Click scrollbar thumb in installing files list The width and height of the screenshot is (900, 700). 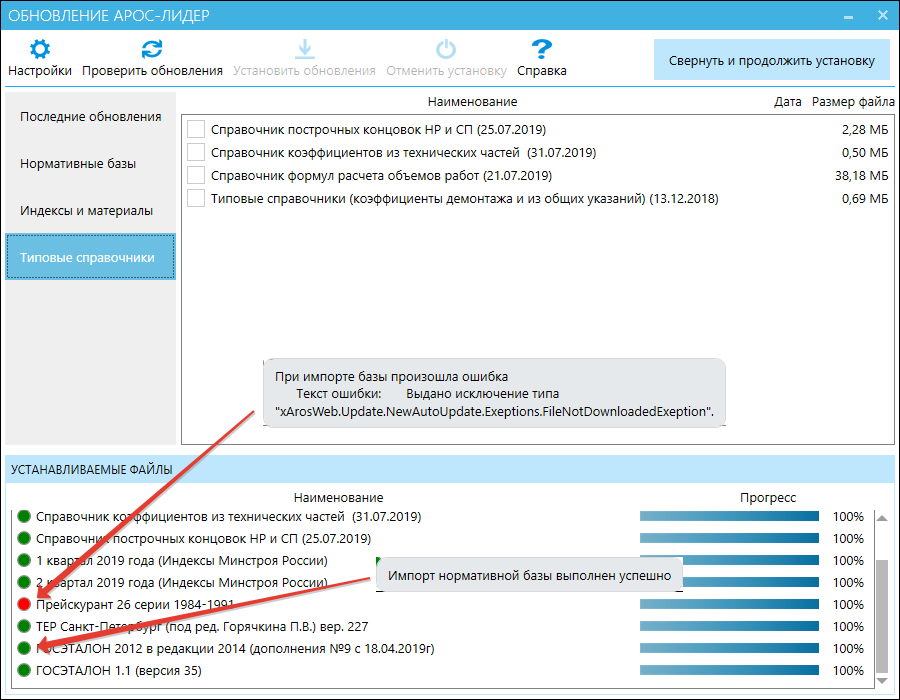click(x=882, y=616)
